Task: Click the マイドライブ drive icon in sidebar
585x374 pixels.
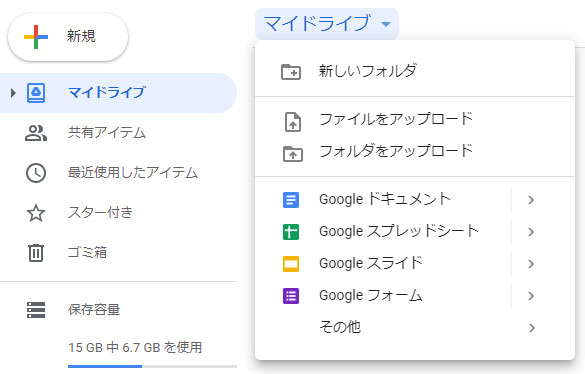Action: click(x=36, y=93)
